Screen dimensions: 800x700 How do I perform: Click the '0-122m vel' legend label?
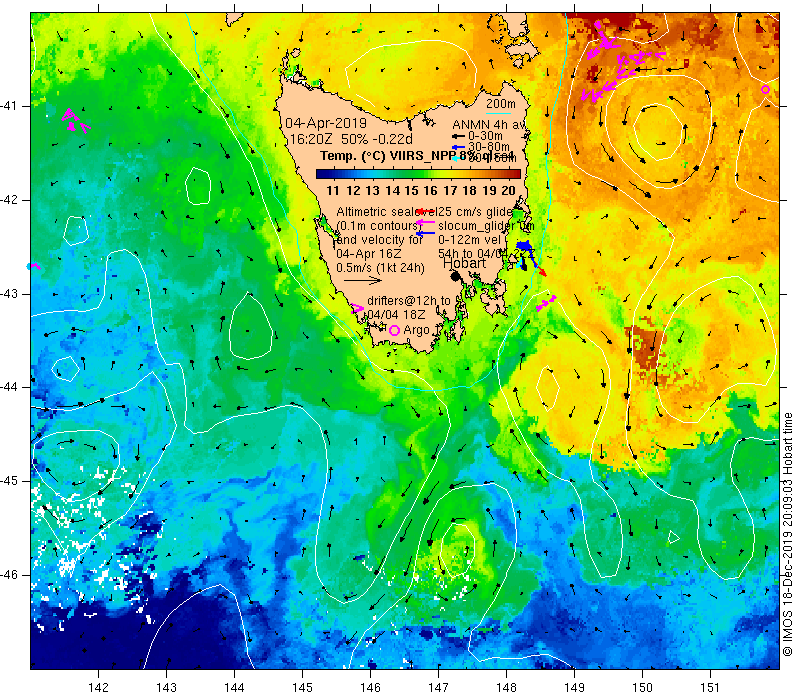click(x=471, y=240)
